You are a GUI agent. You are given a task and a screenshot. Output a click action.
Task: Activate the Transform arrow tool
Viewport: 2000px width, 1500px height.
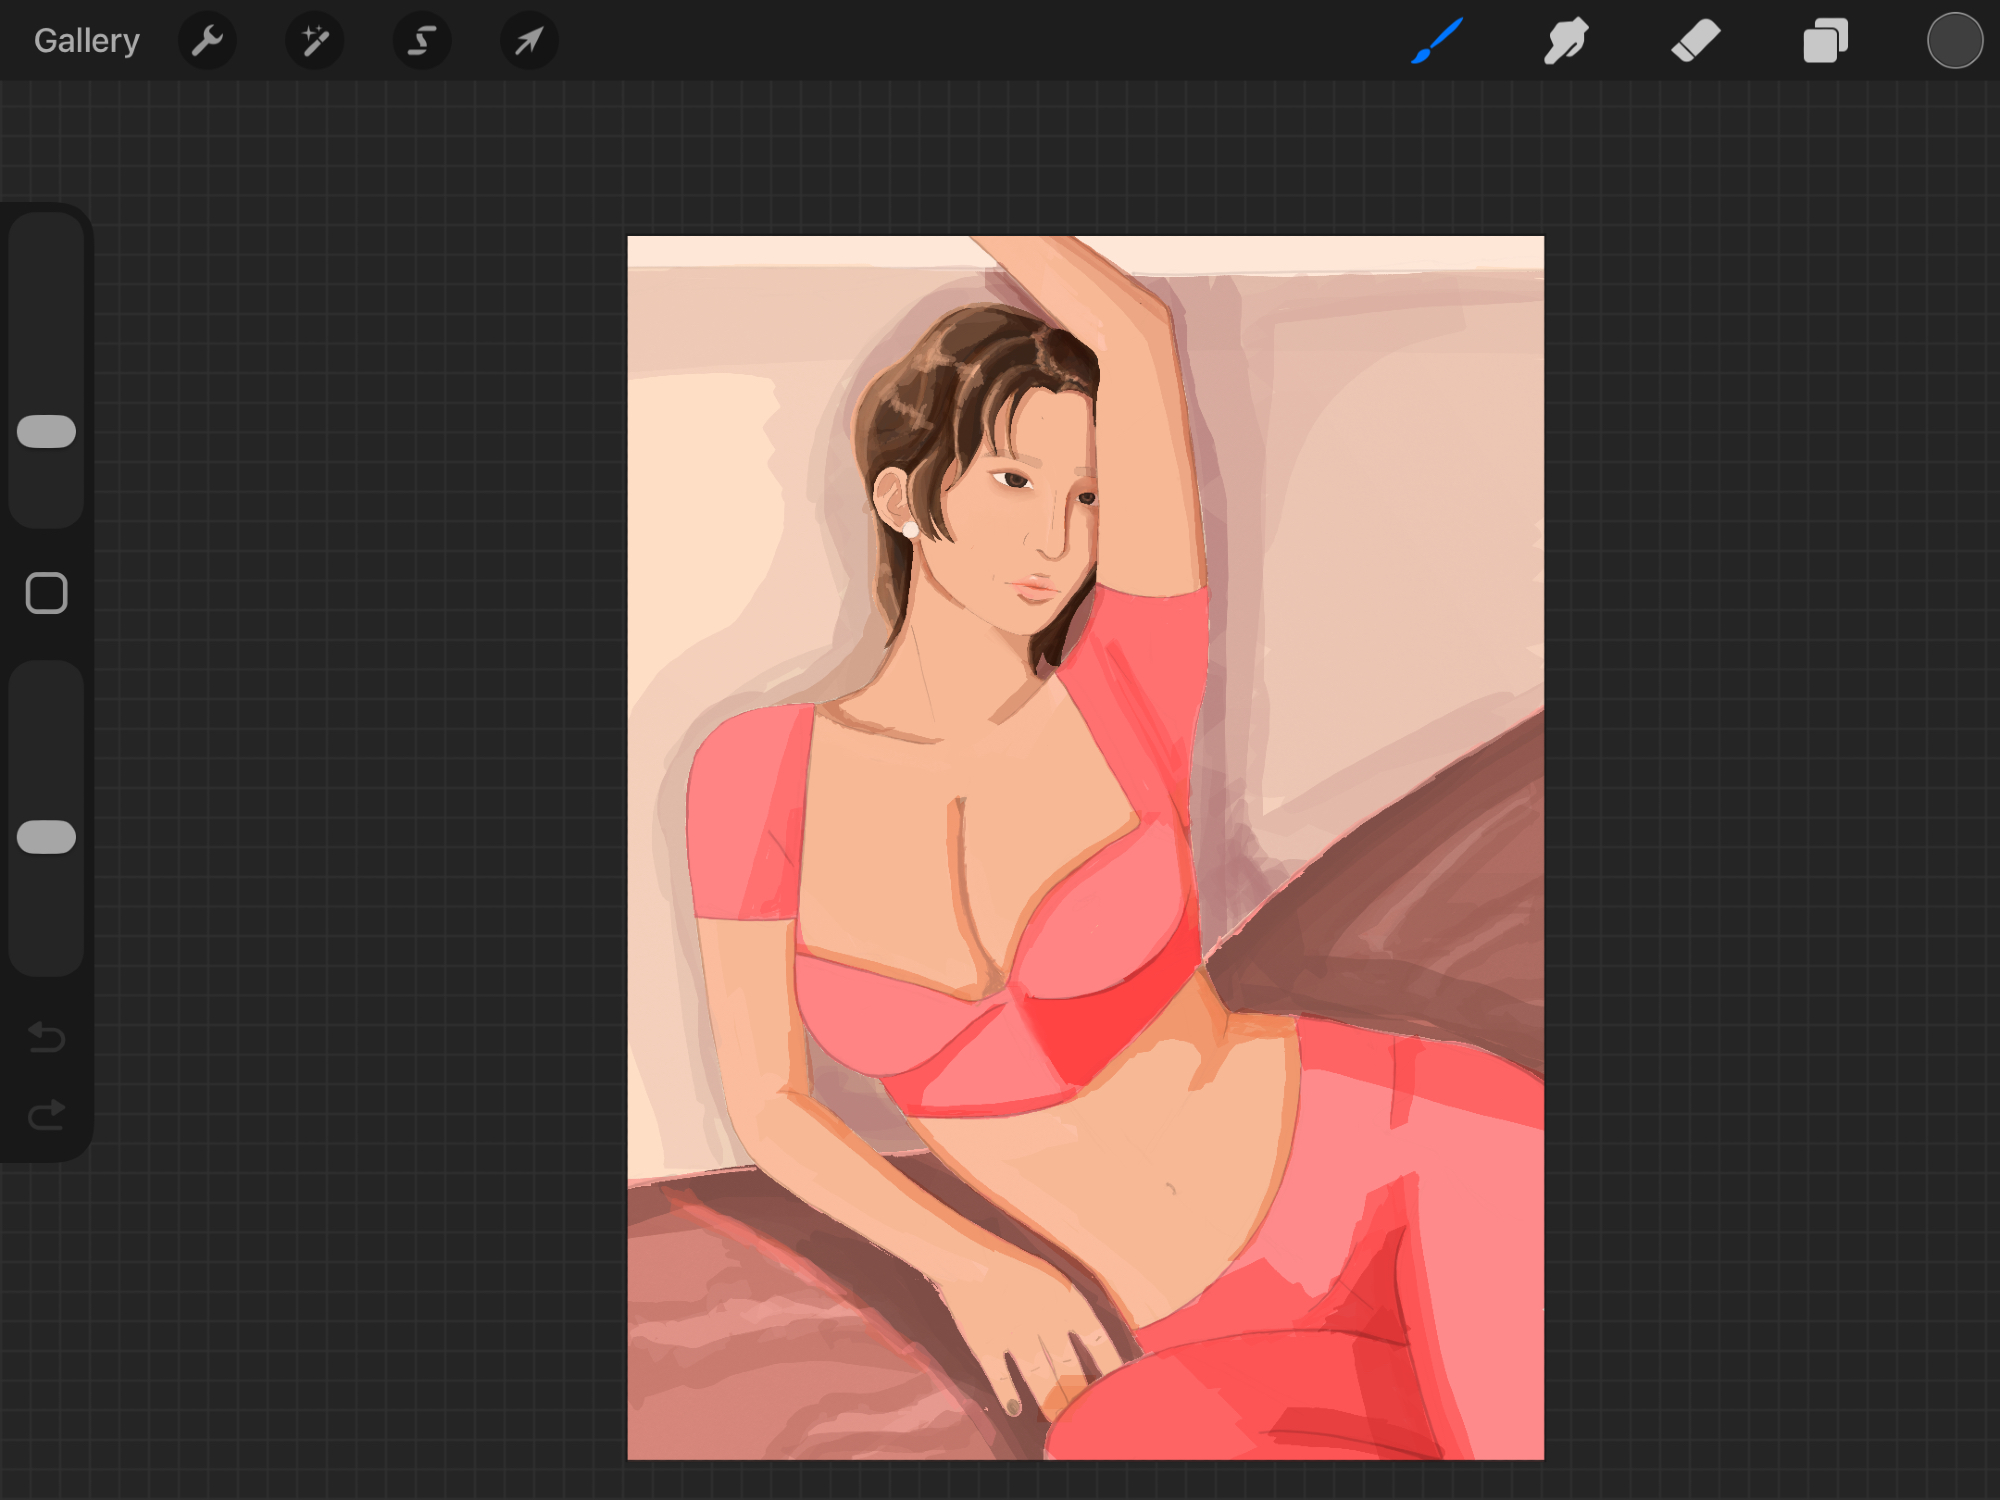tap(529, 41)
